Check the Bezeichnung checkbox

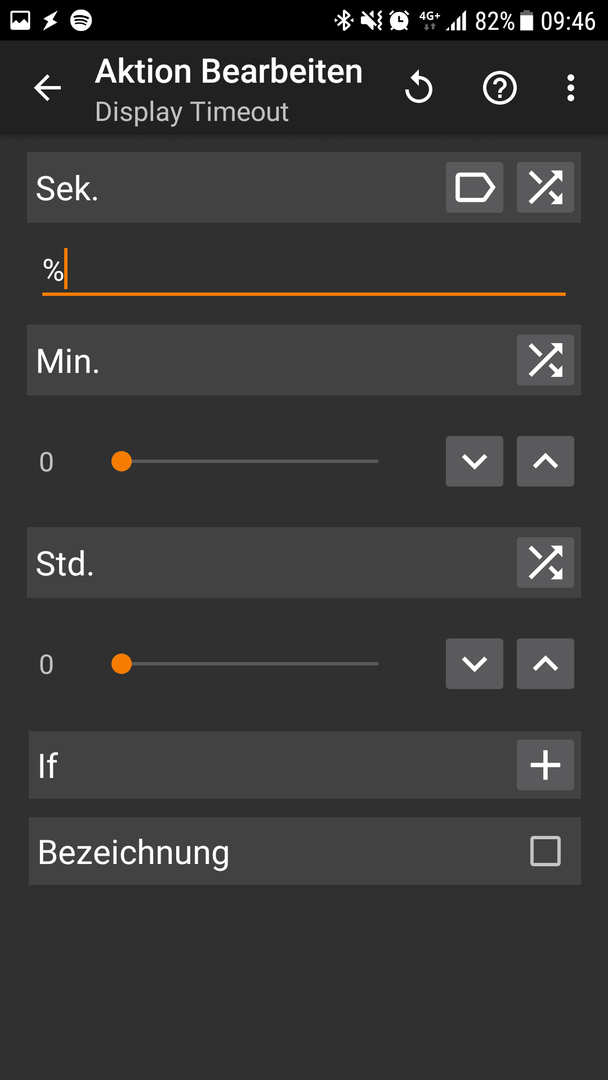(x=545, y=851)
